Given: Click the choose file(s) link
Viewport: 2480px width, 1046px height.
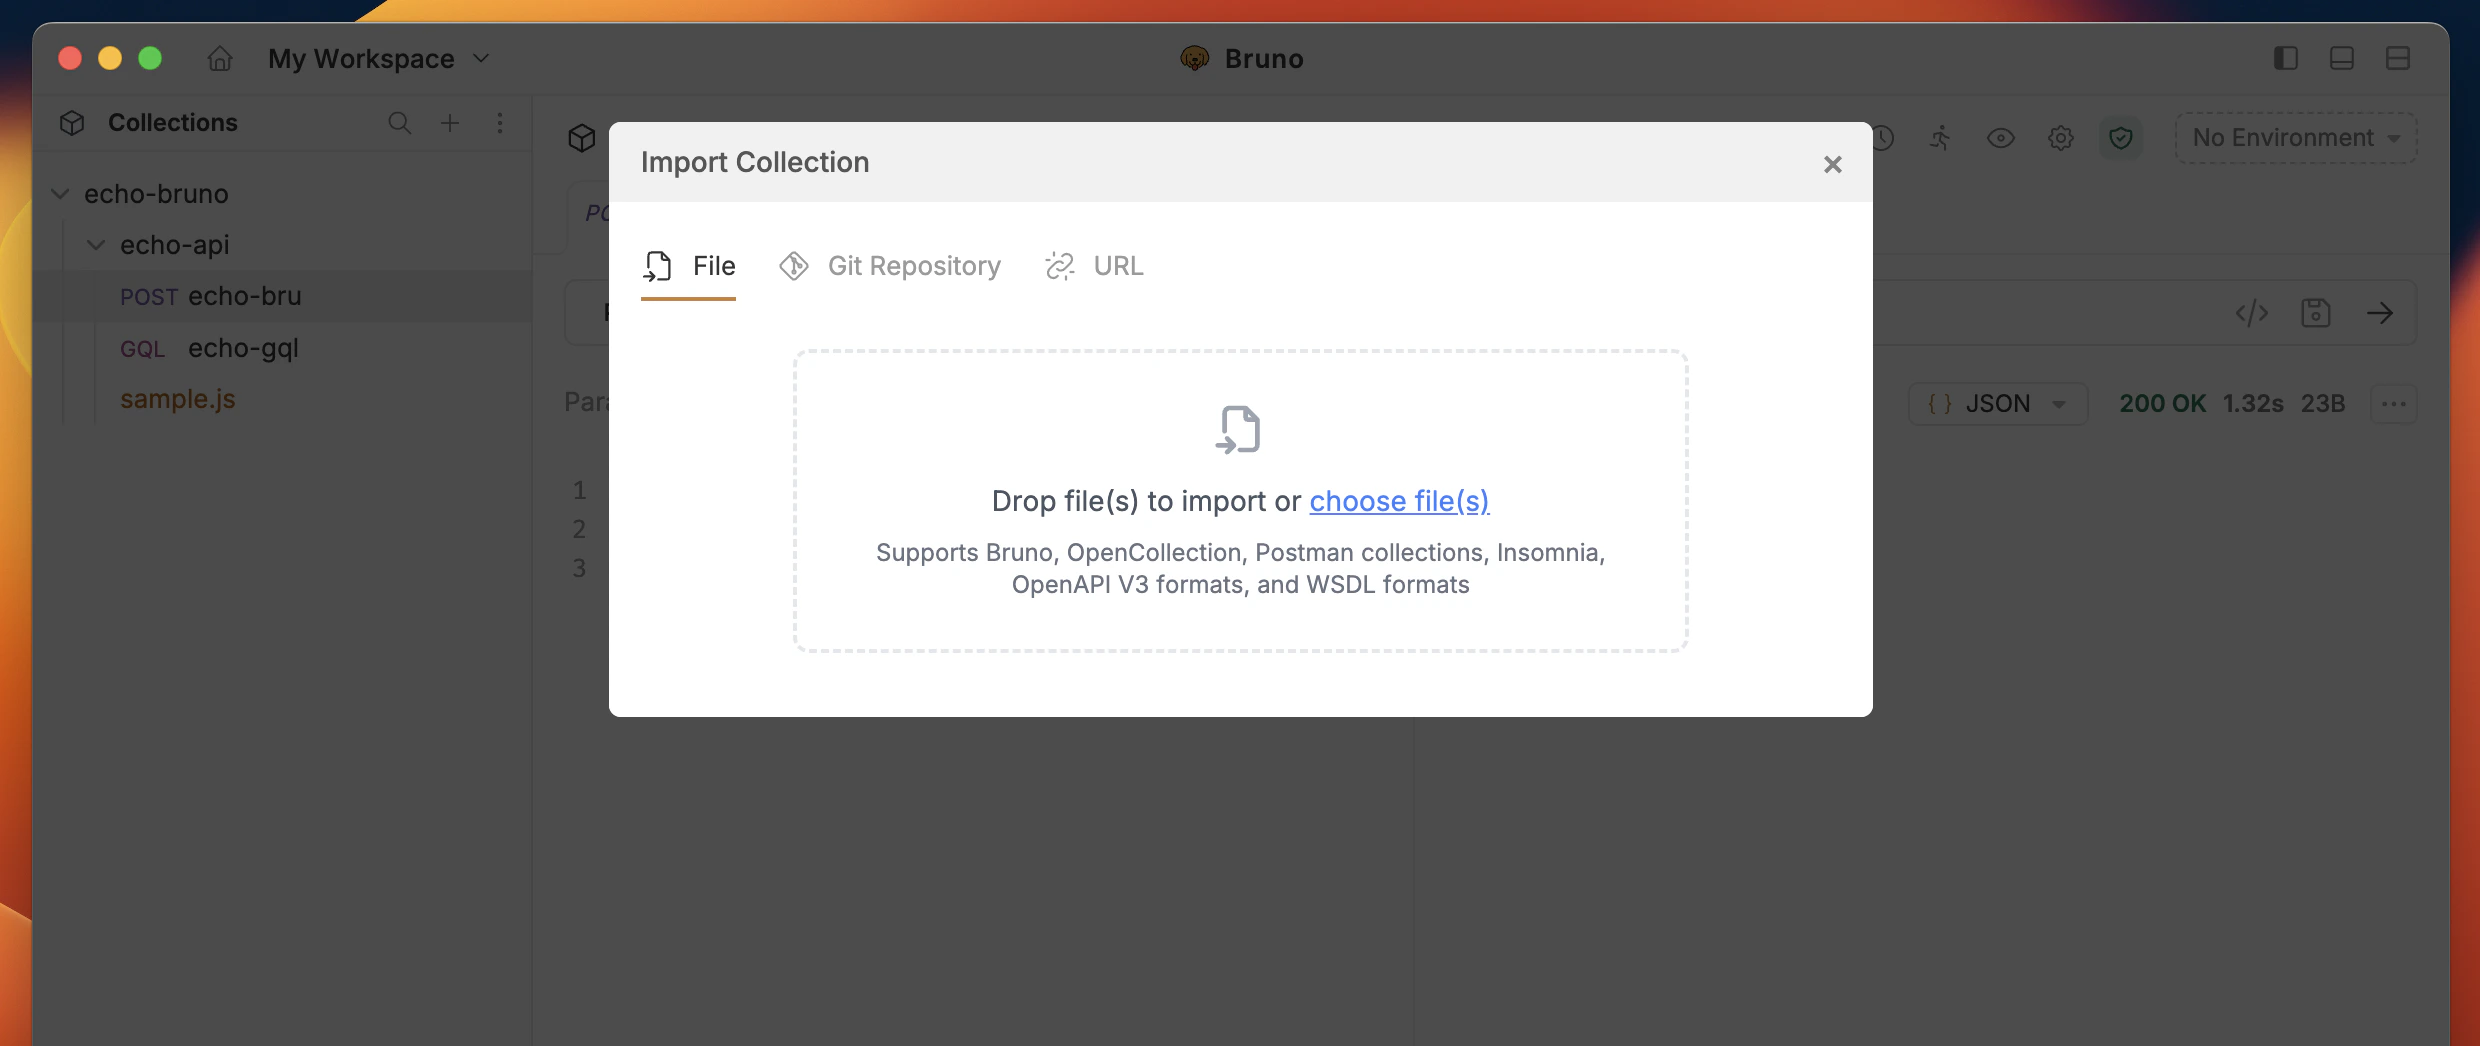Looking at the screenshot, I should tap(1398, 501).
